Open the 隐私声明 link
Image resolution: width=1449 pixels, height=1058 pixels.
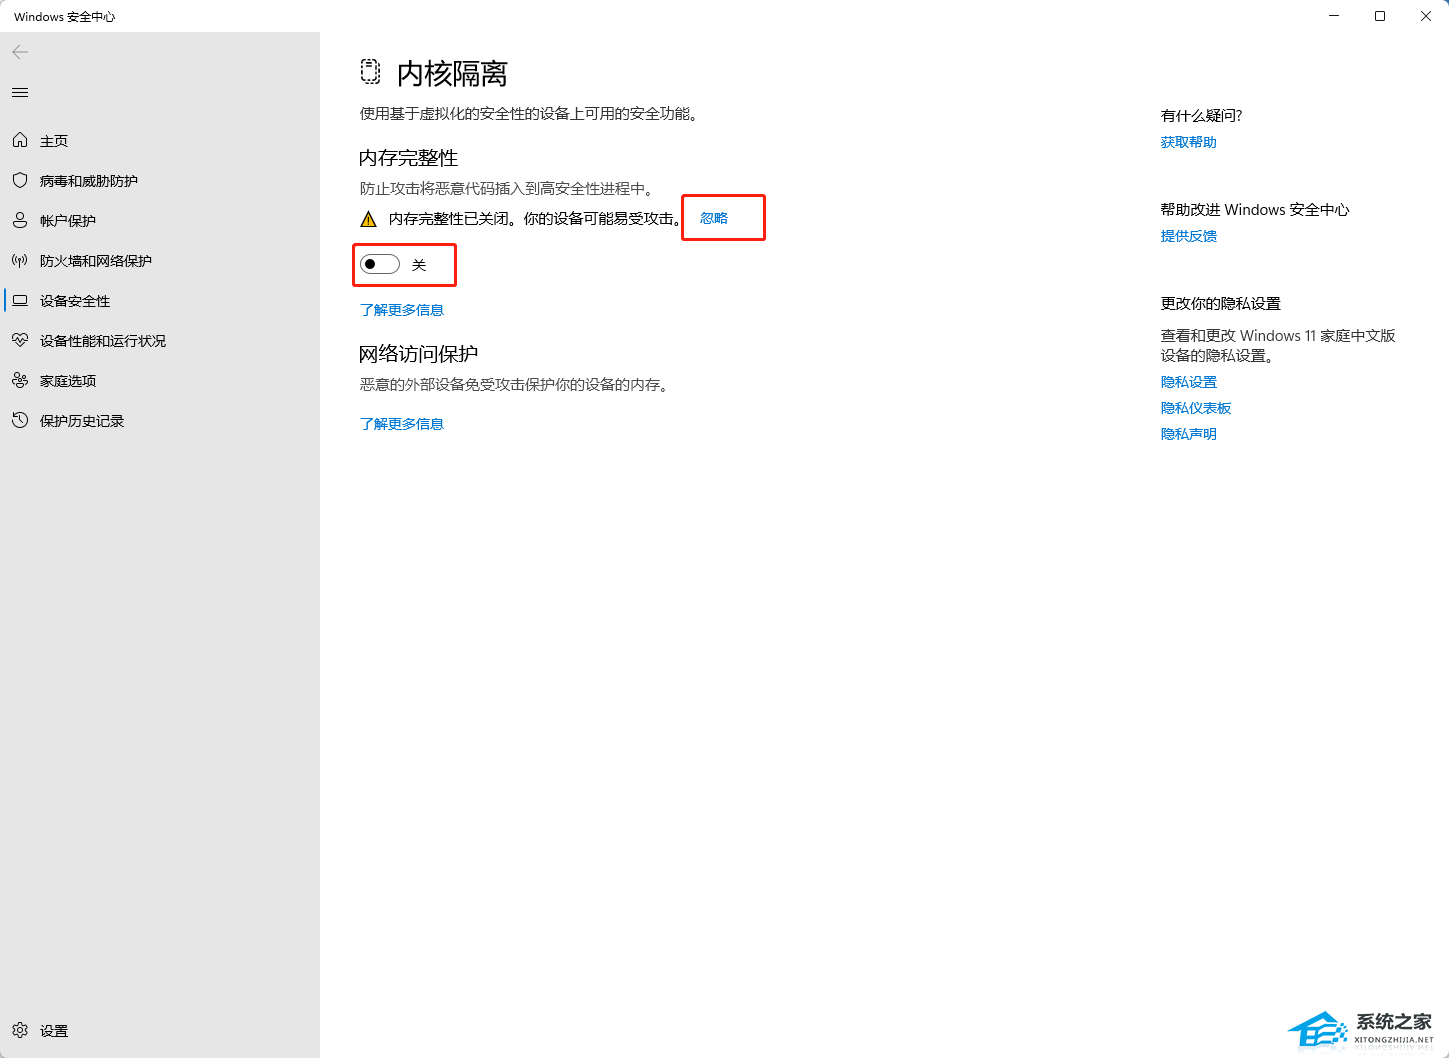(1189, 434)
